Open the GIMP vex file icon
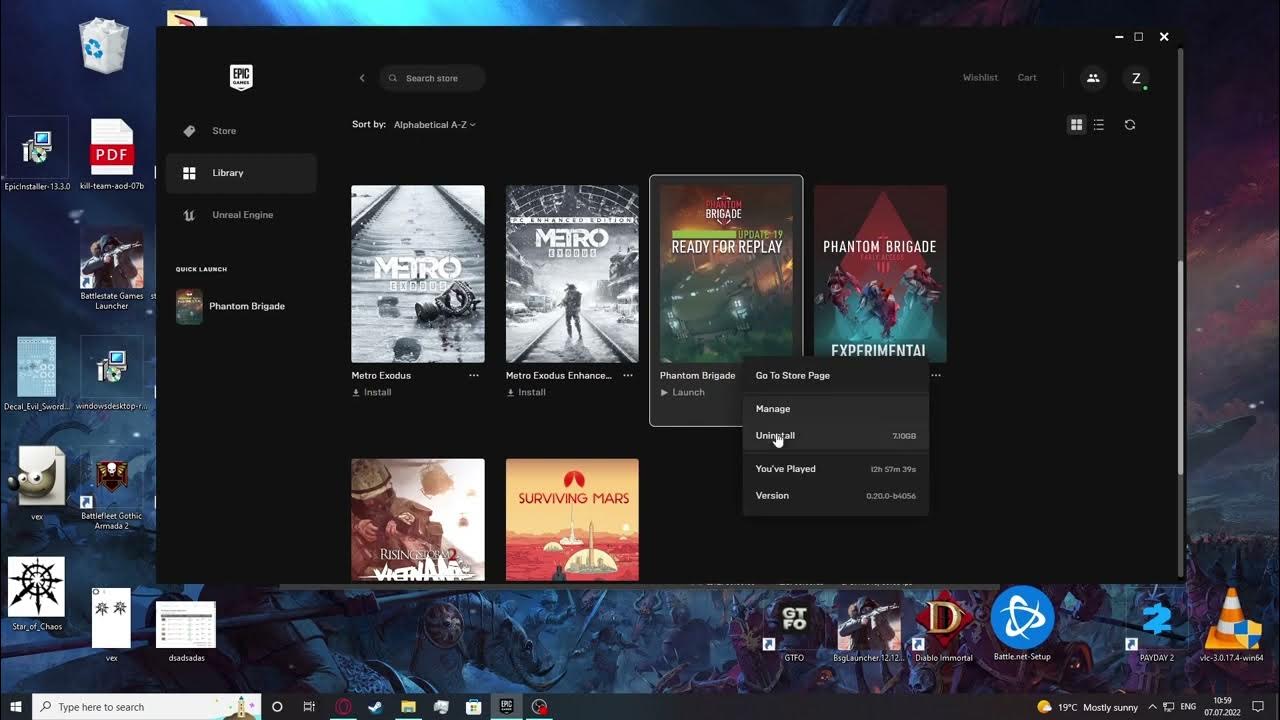This screenshot has height=720, width=1280. tap(37, 484)
